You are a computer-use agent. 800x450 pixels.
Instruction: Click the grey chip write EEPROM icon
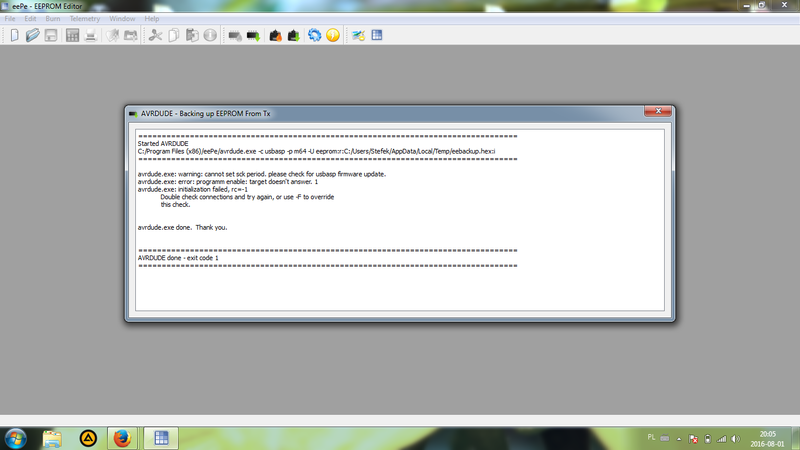tap(235, 36)
